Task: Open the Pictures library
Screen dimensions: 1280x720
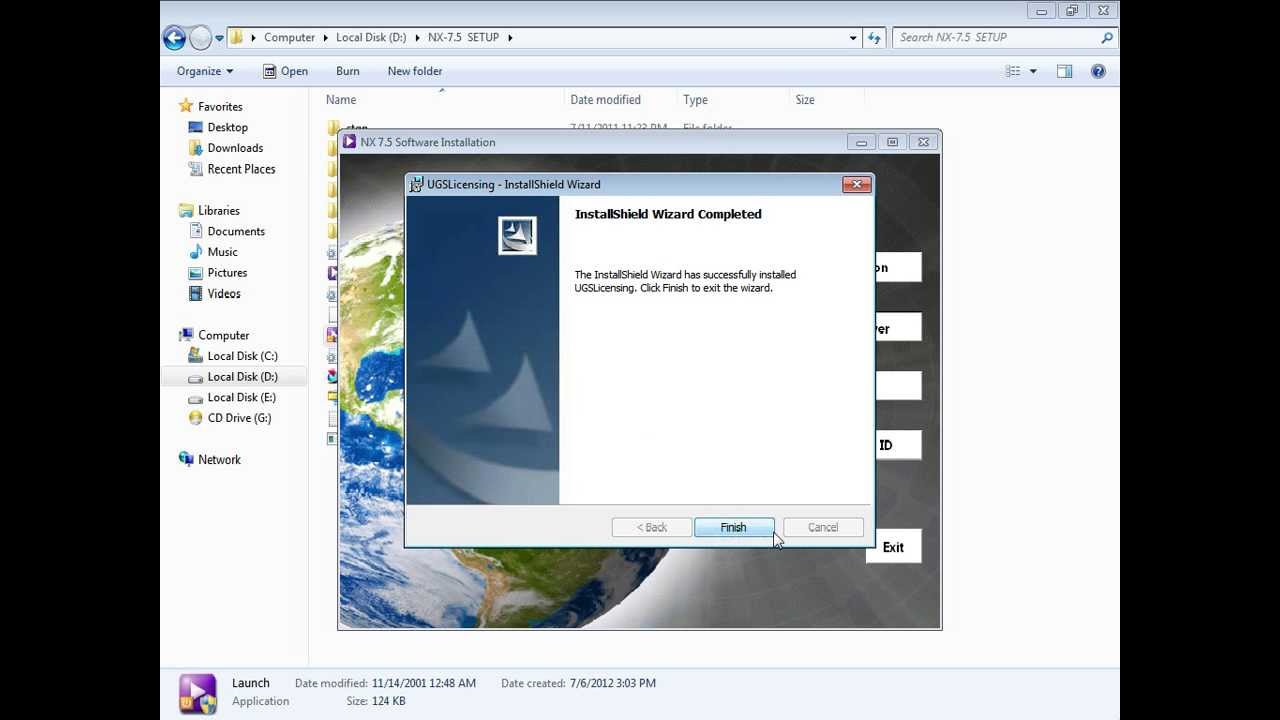Action: (x=227, y=273)
